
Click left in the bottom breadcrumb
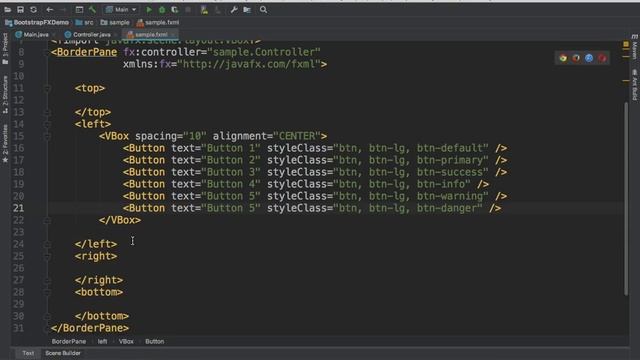pos(102,341)
